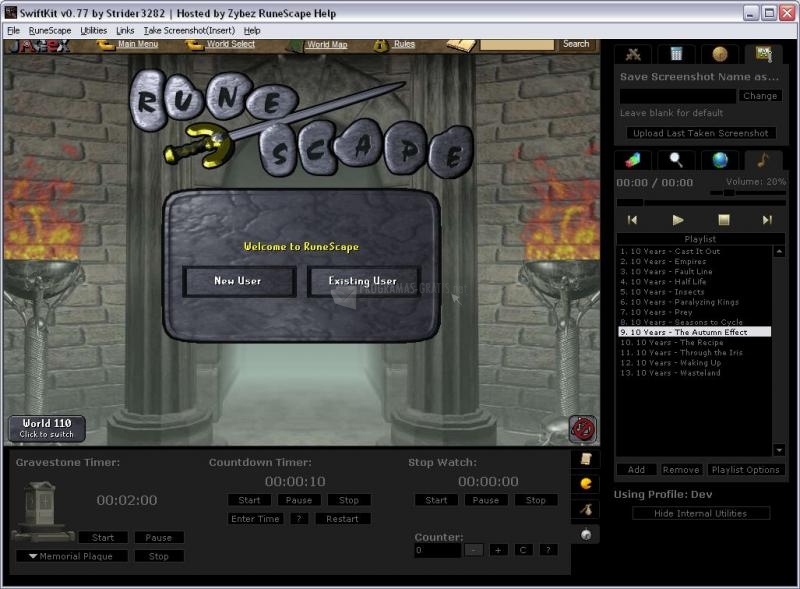Pause the Countdown Timer

click(299, 500)
